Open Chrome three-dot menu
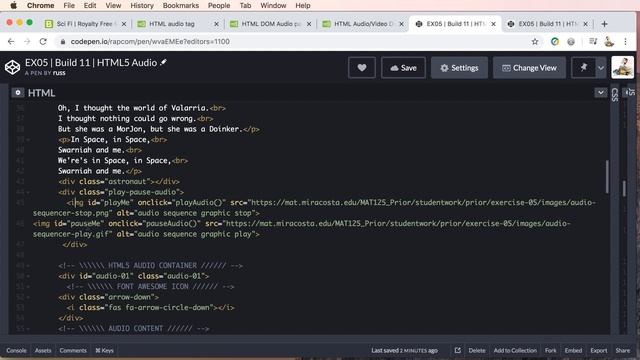 [x=625, y=42]
